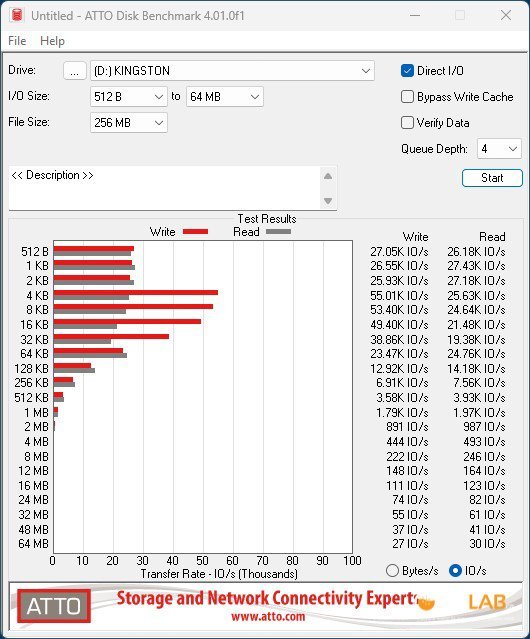530x639 pixels.
Task: Open the File menu
Action: click(x=17, y=41)
